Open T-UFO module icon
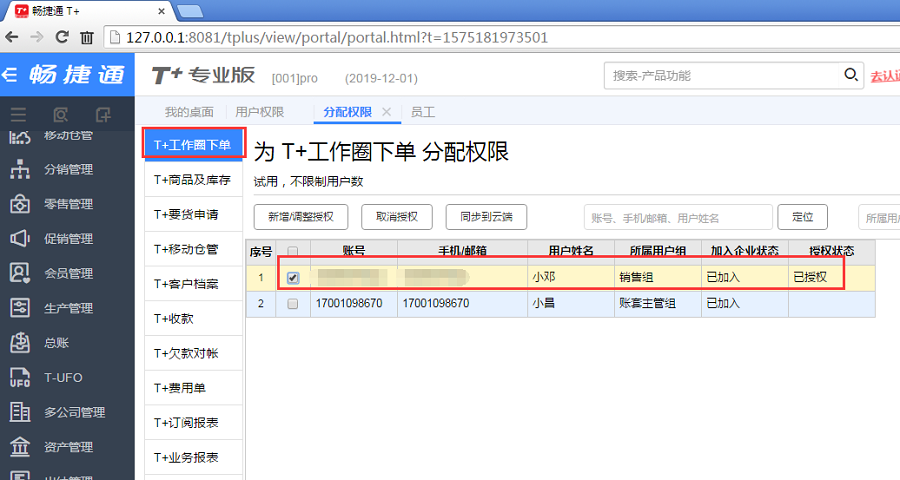The width and height of the screenshot is (900, 480). point(20,378)
